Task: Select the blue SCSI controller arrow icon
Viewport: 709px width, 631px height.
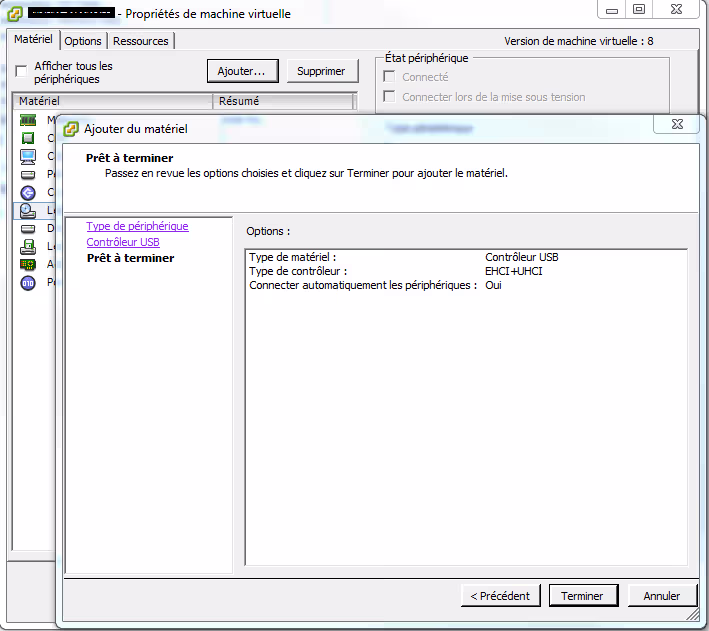Action: click(x=28, y=192)
